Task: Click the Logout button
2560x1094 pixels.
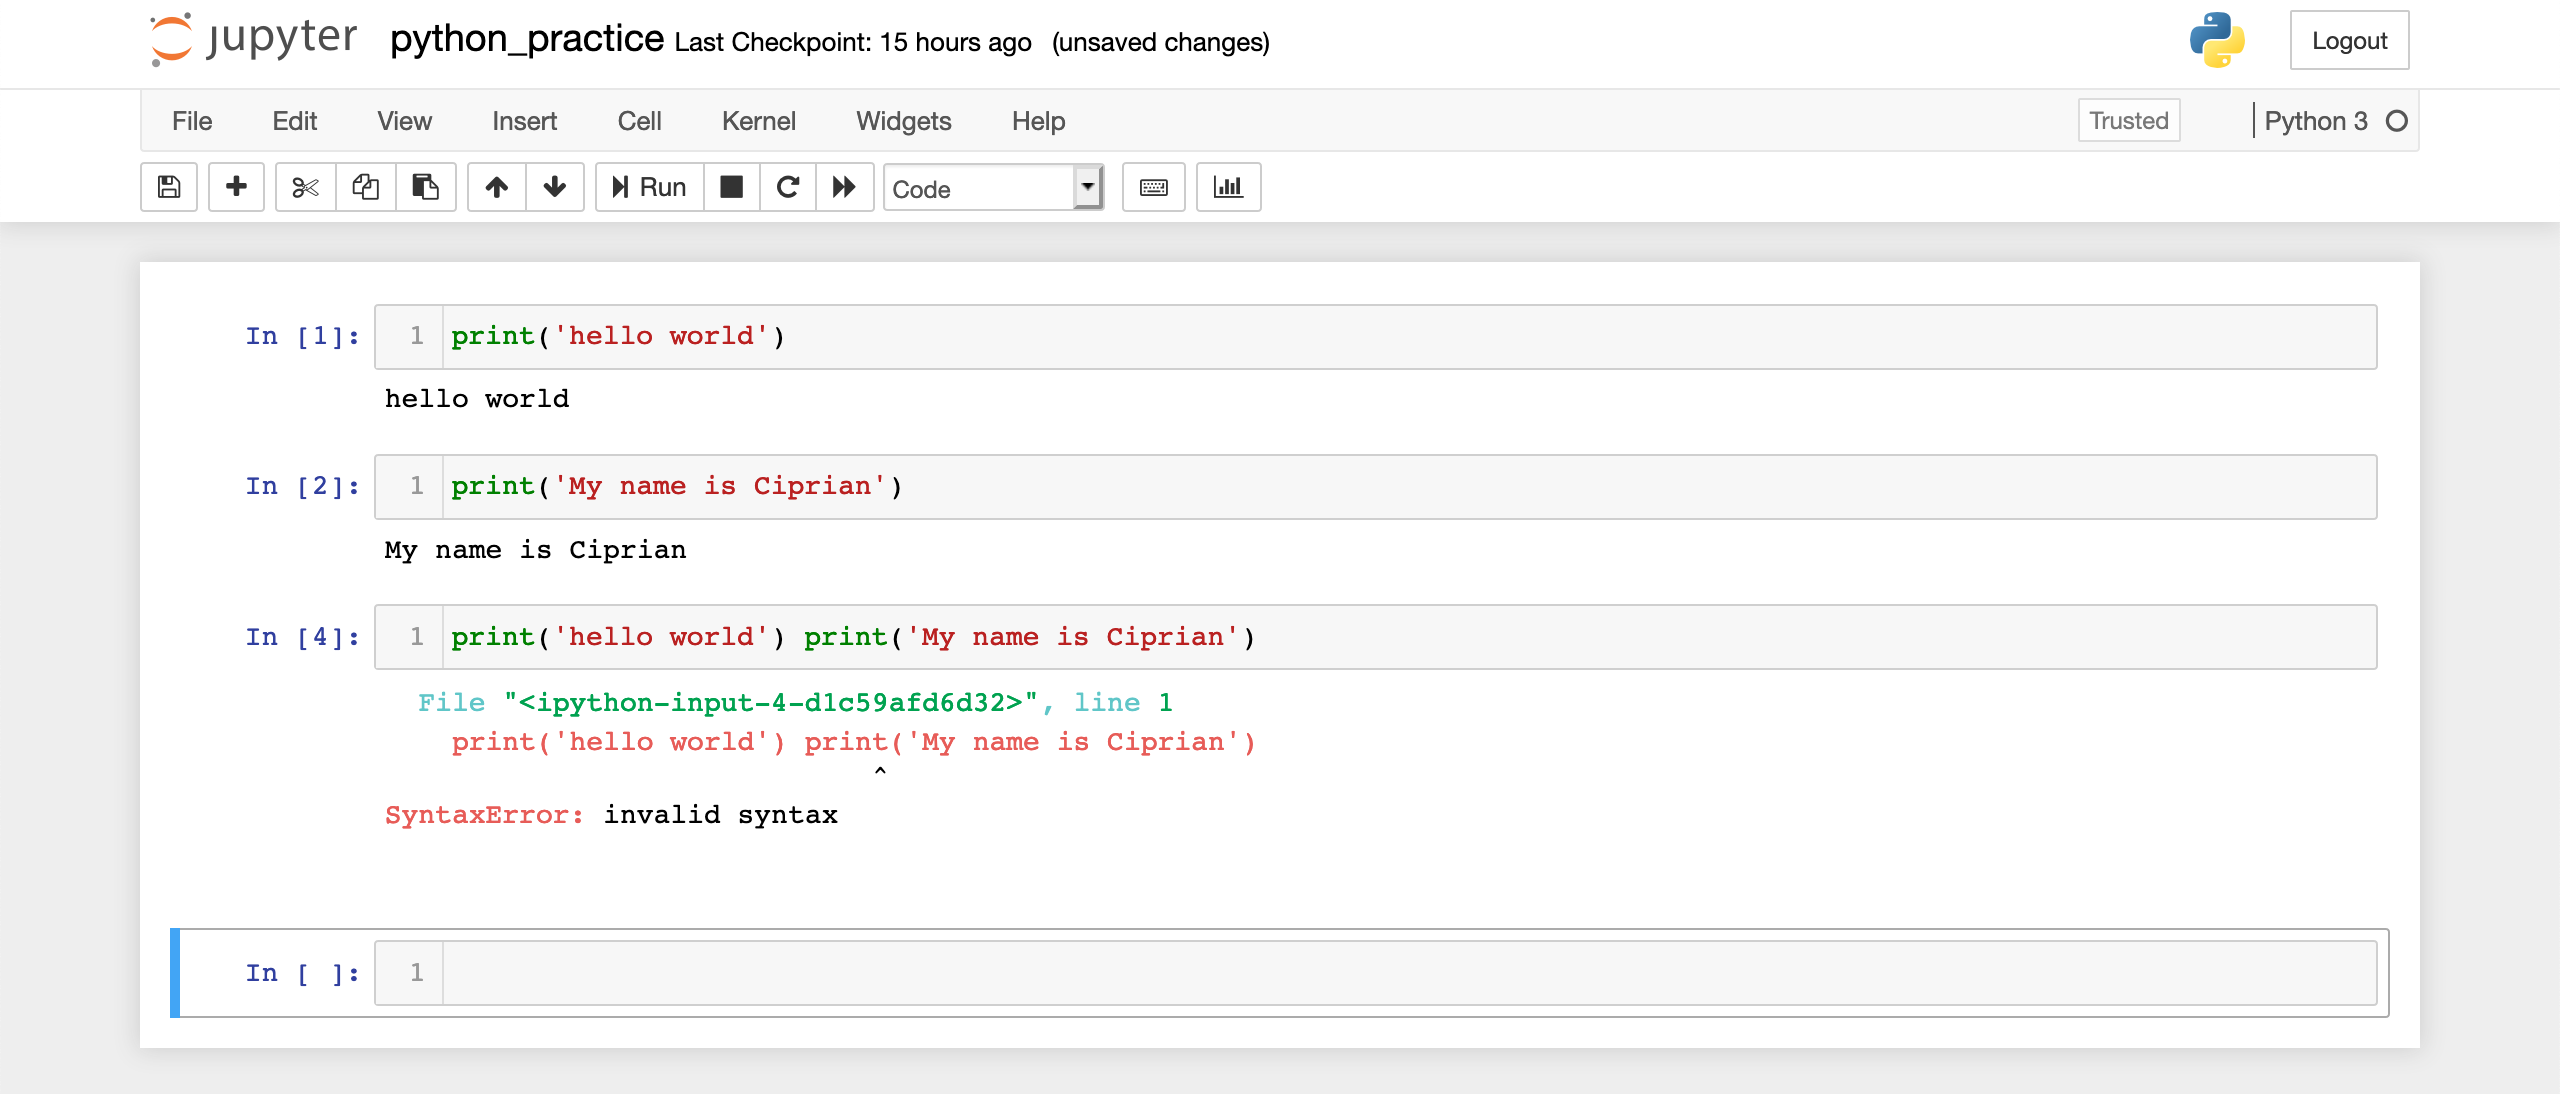Action: [x=2346, y=42]
